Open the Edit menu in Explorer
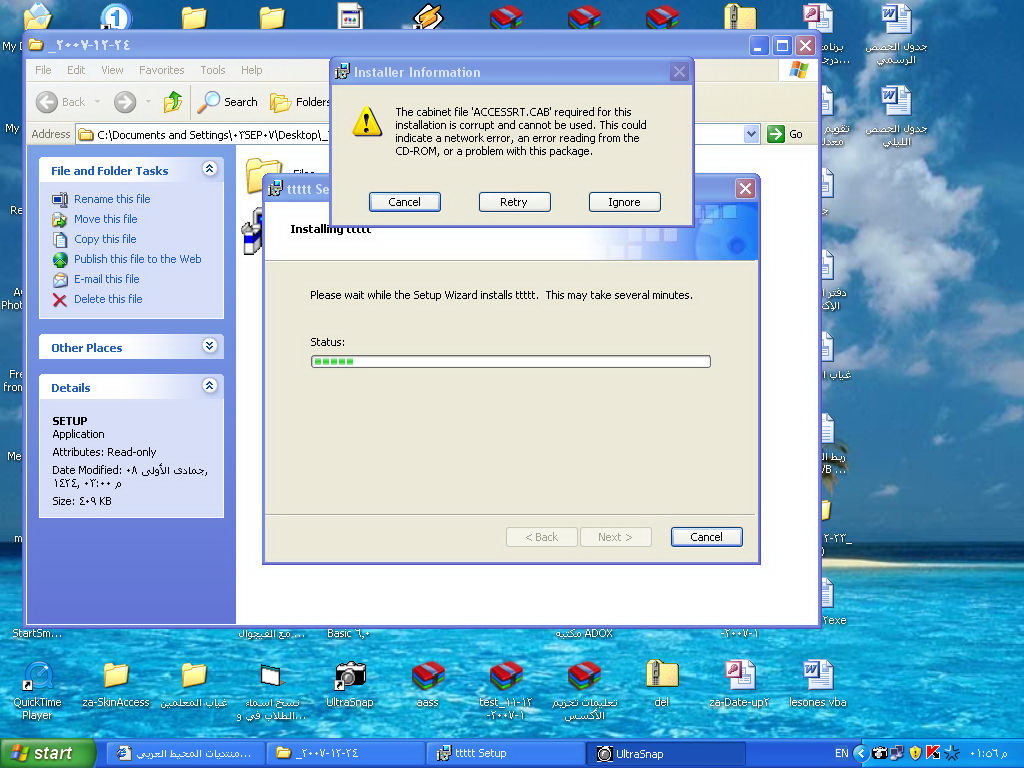Screen dimensions: 1024x768 pyautogui.click(x=76, y=70)
